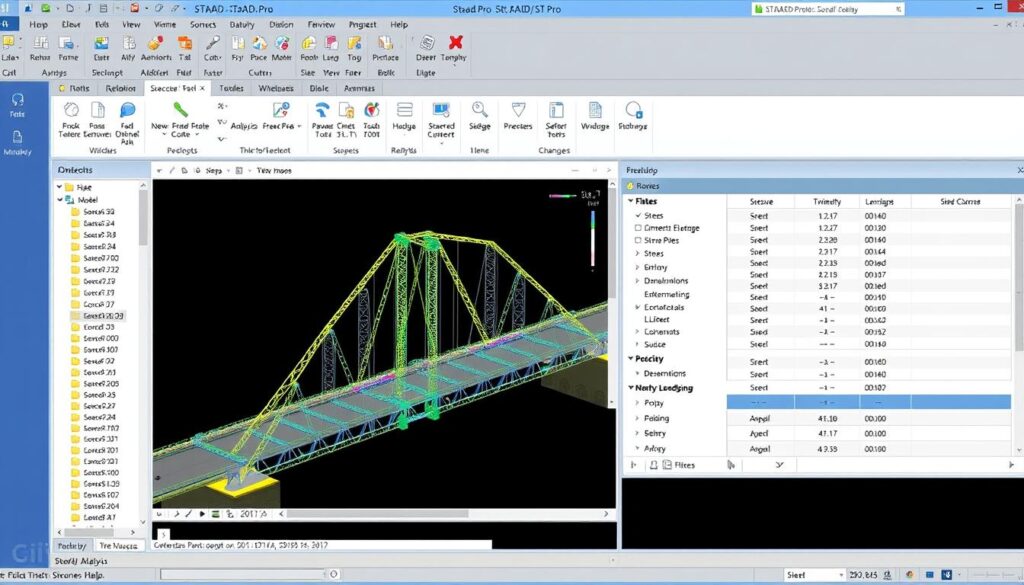Click the Sidge magnifier icon
Image resolution: width=1024 pixels, height=585 pixels.
[x=479, y=110]
